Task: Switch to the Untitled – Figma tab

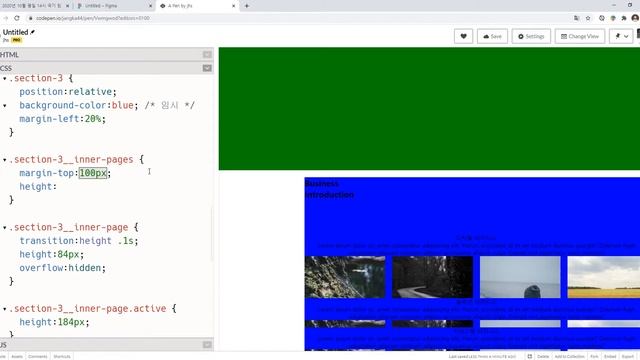Action: coord(114,6)
